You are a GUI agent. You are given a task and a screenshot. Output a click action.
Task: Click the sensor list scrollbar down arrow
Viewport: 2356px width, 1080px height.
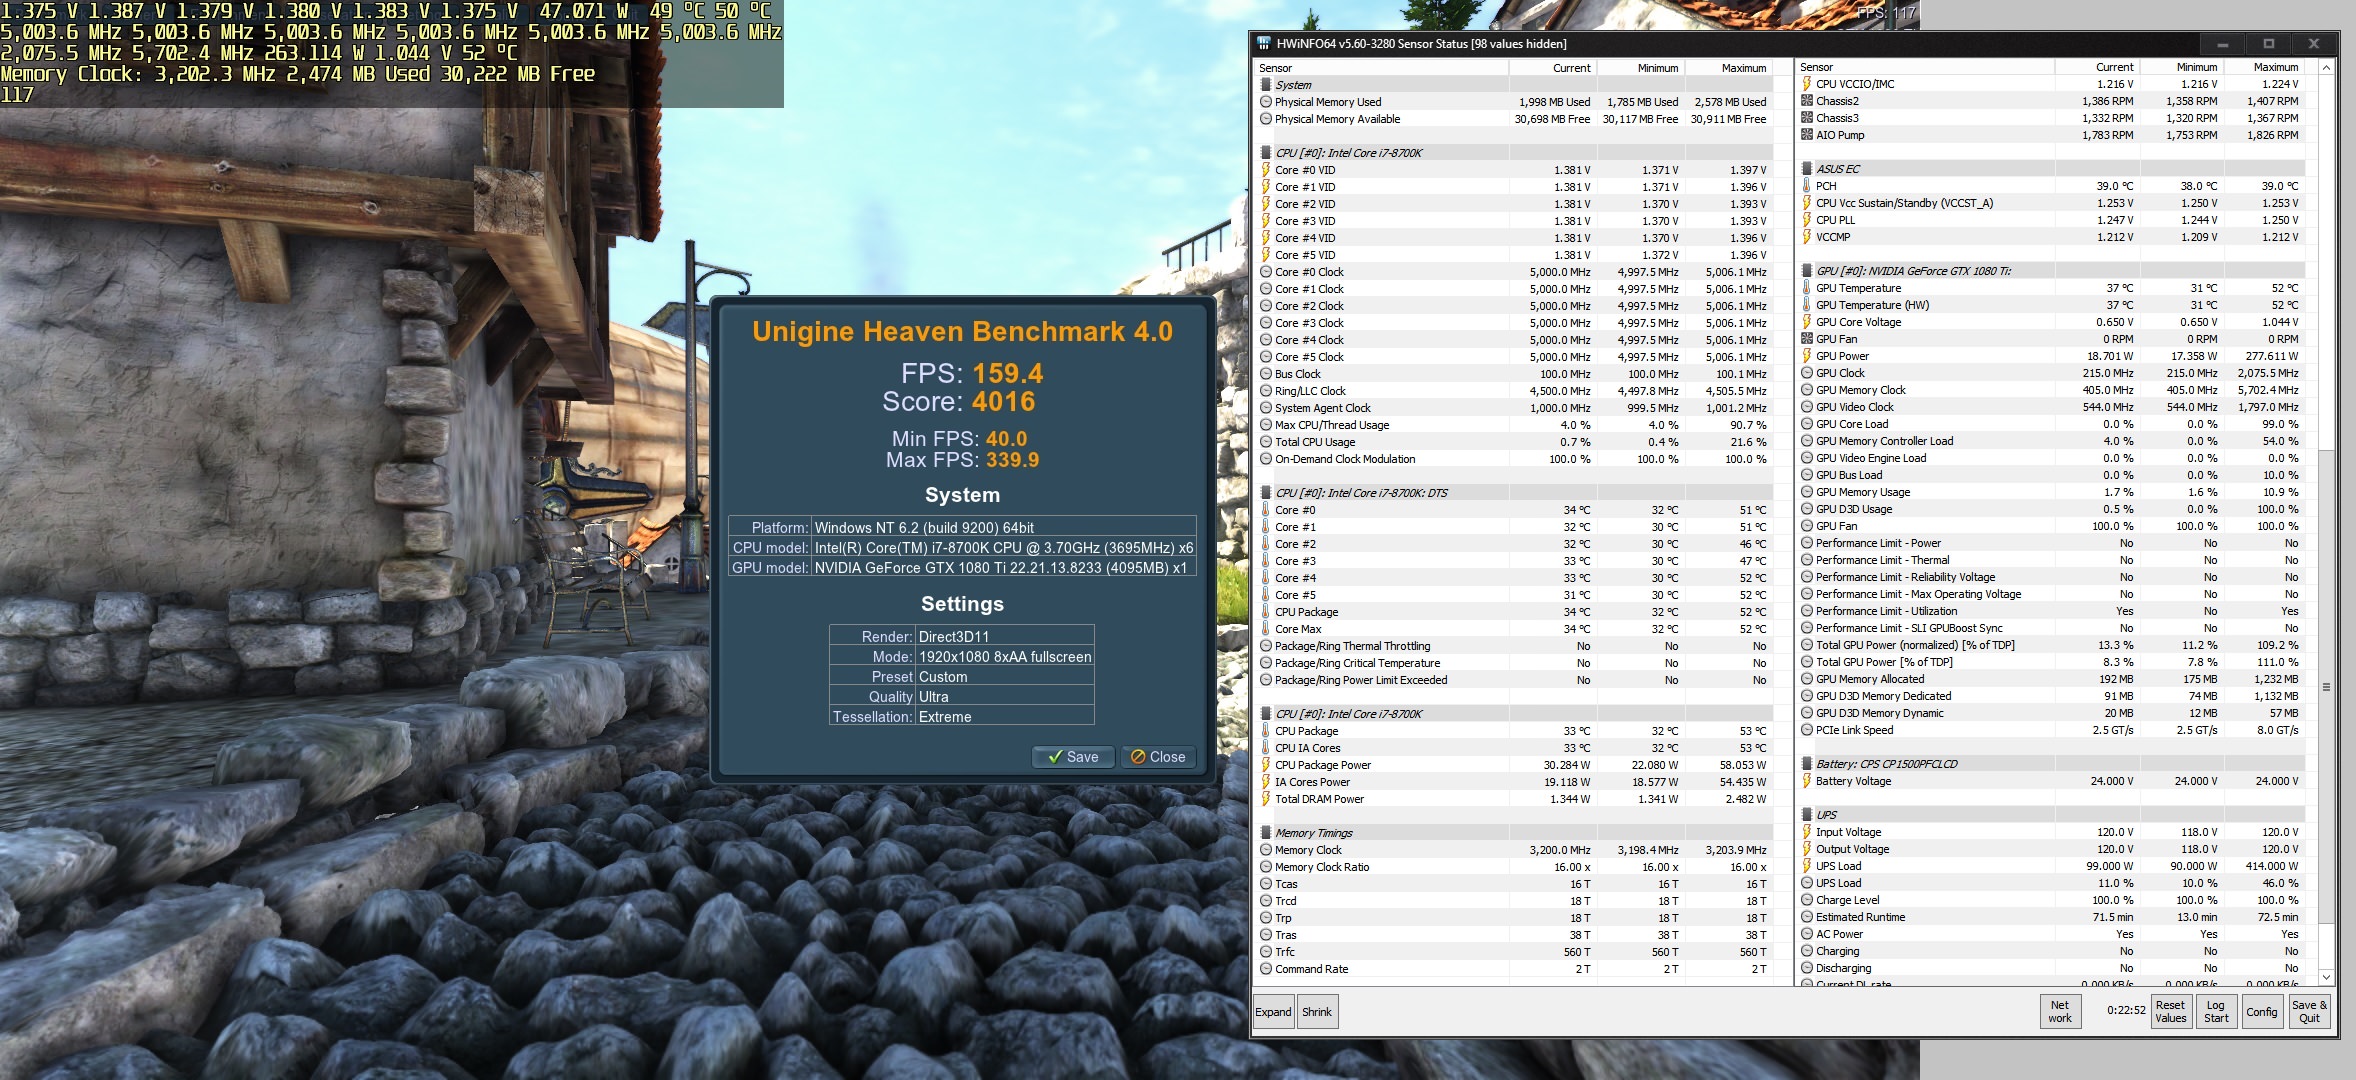coord(2326,977)
